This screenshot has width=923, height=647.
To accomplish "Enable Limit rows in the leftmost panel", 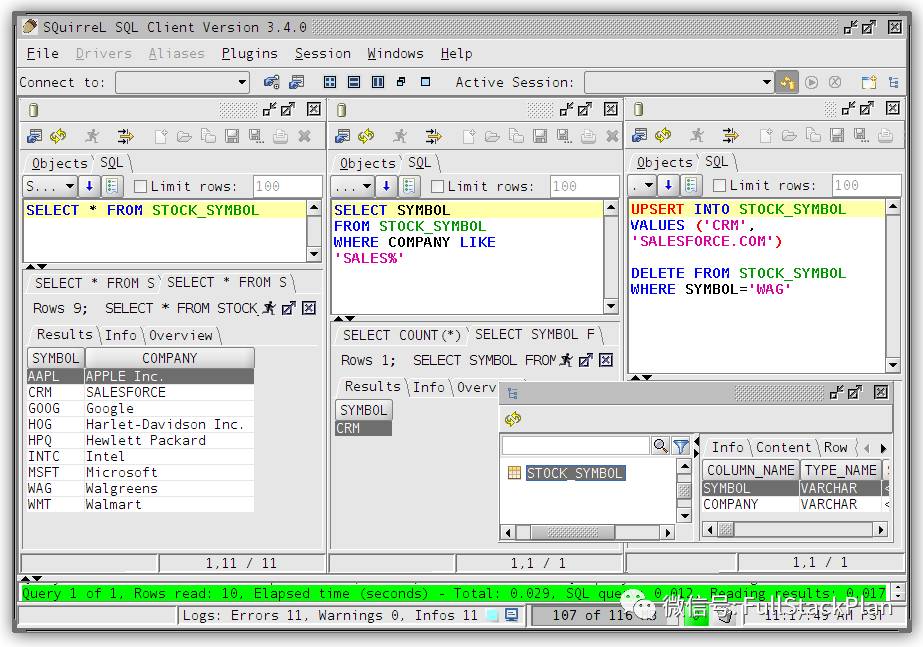I will coord(142,186).
